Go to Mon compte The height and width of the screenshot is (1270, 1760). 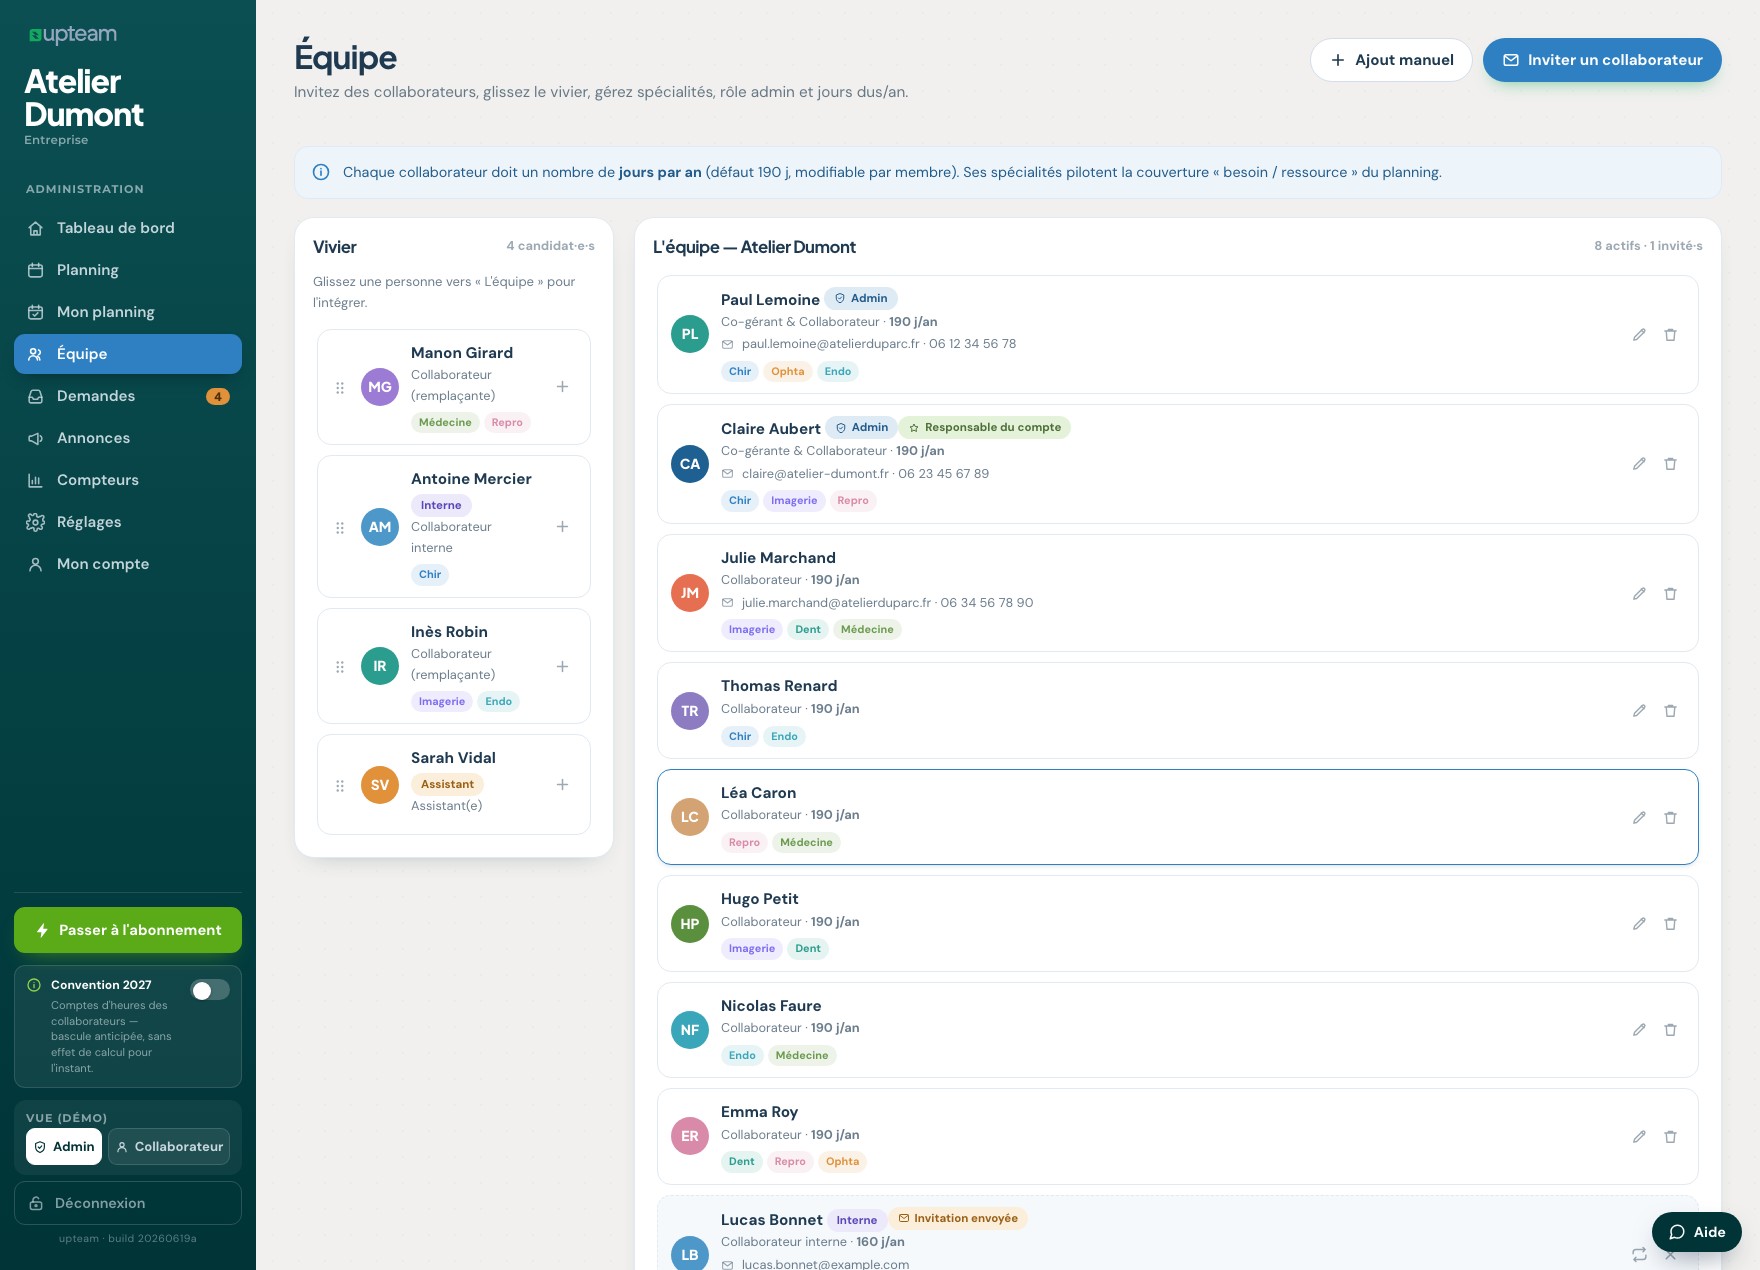[x=128, y=564]
